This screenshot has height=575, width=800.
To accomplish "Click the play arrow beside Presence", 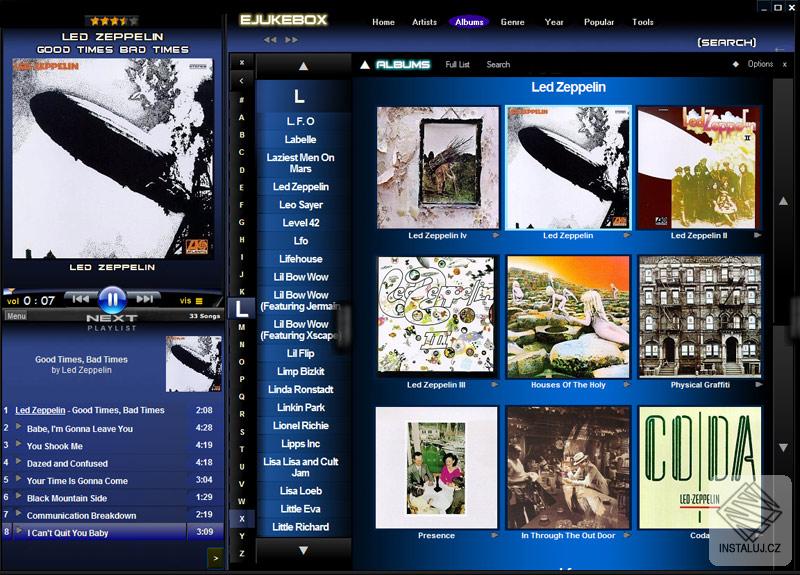I will pyautogui.click(x=494, y=535).
